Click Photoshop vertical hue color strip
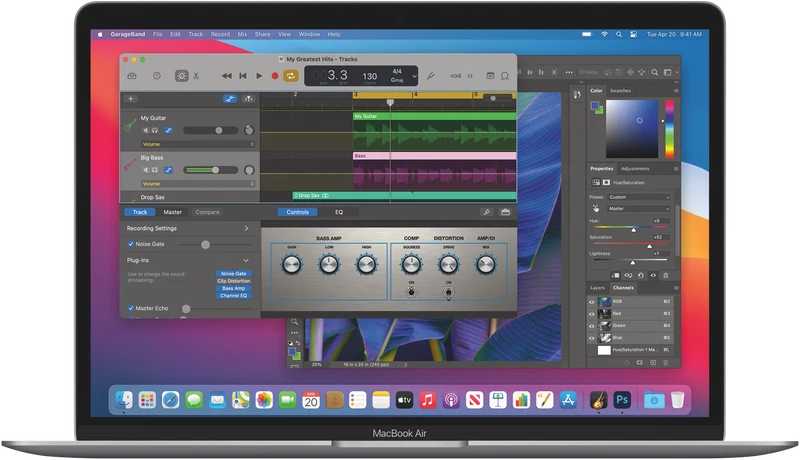This screenshot has height=460, width=800. pos(669,129)
